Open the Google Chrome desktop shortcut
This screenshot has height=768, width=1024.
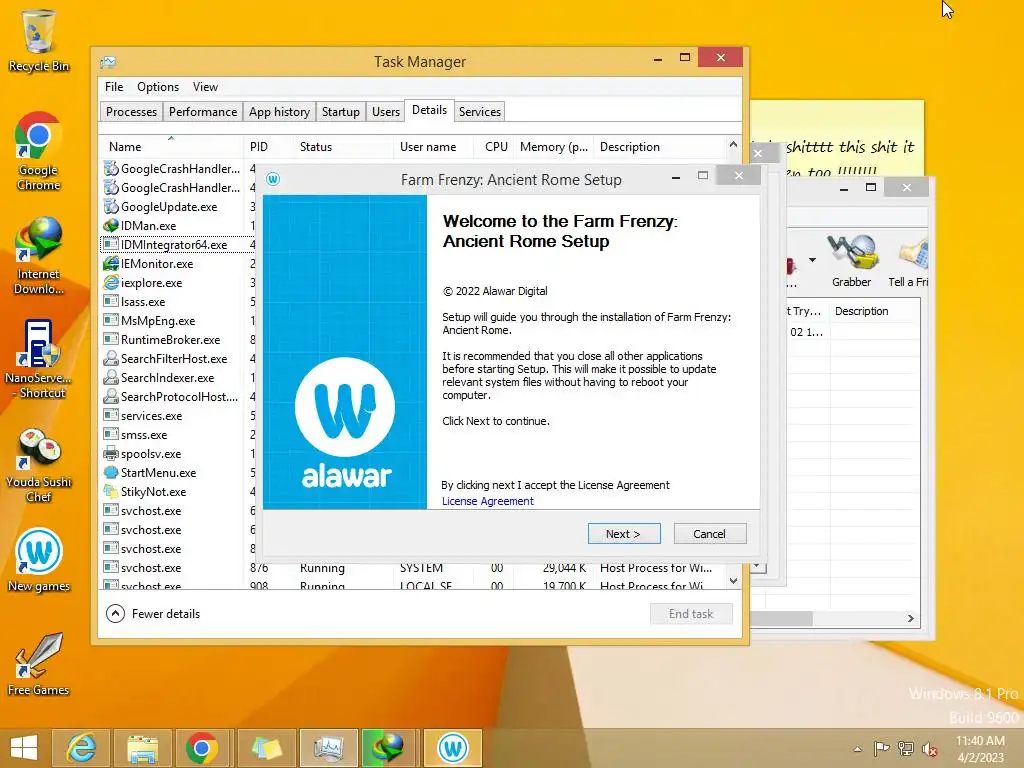point(38,151)
